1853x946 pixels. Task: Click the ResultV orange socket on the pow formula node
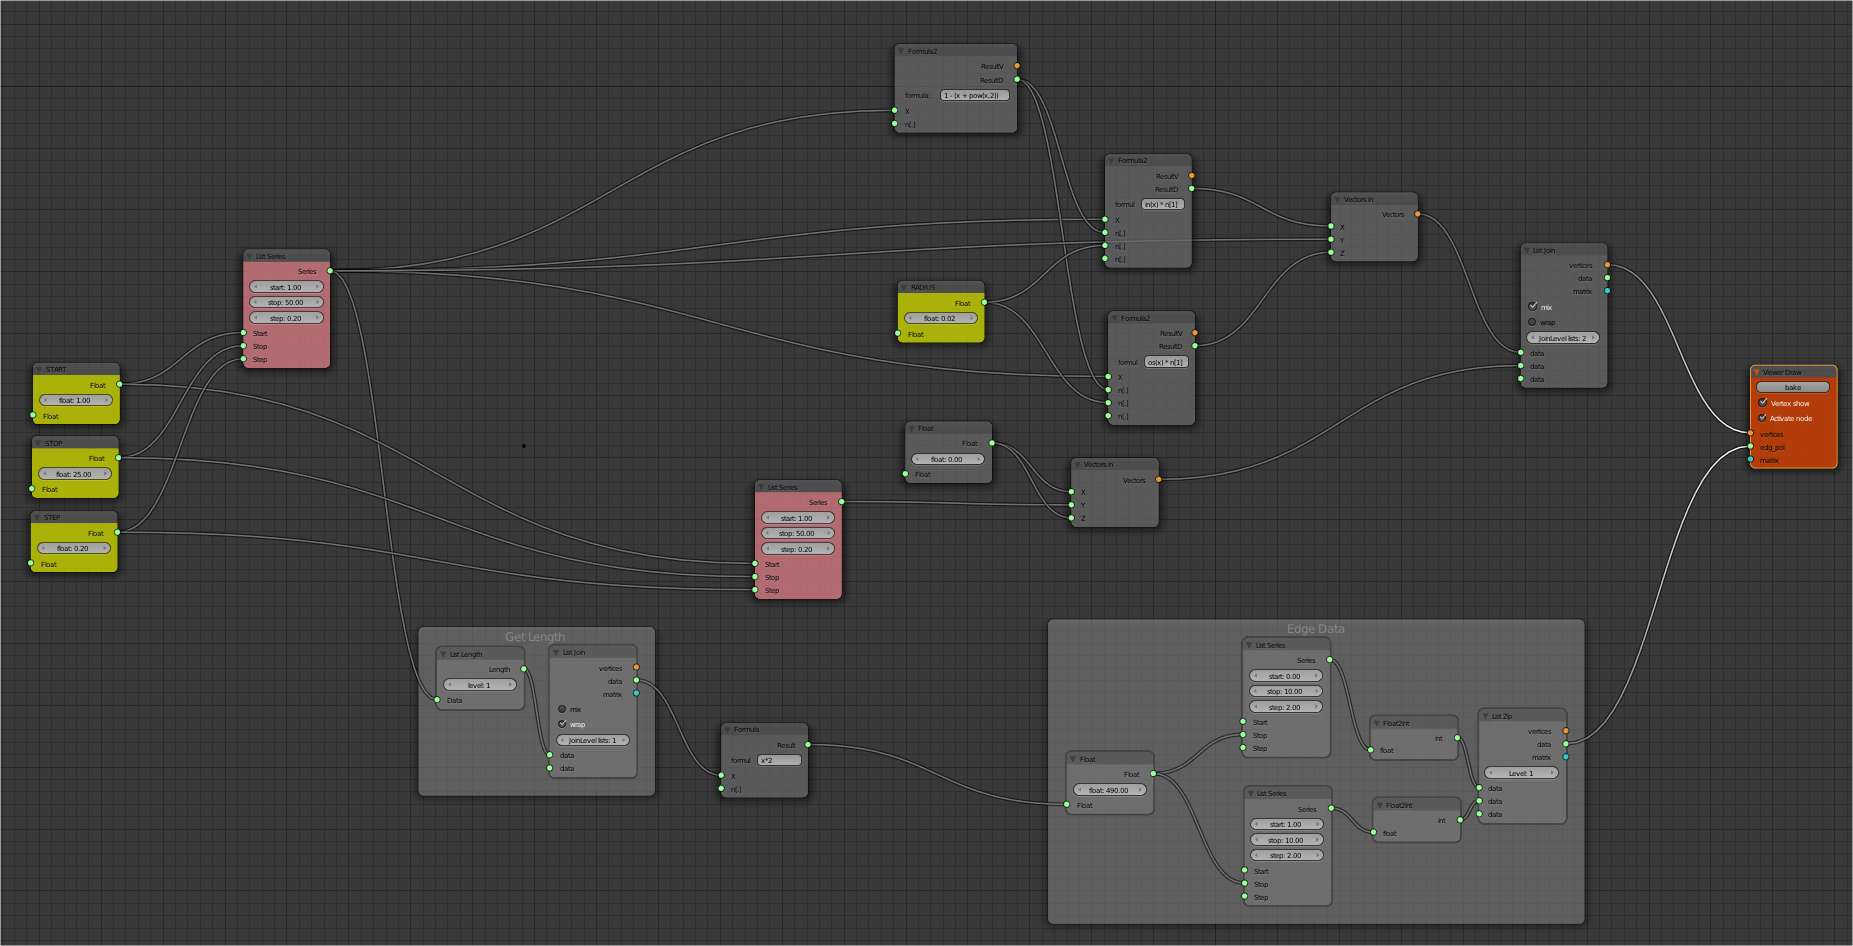point(1017,66)
